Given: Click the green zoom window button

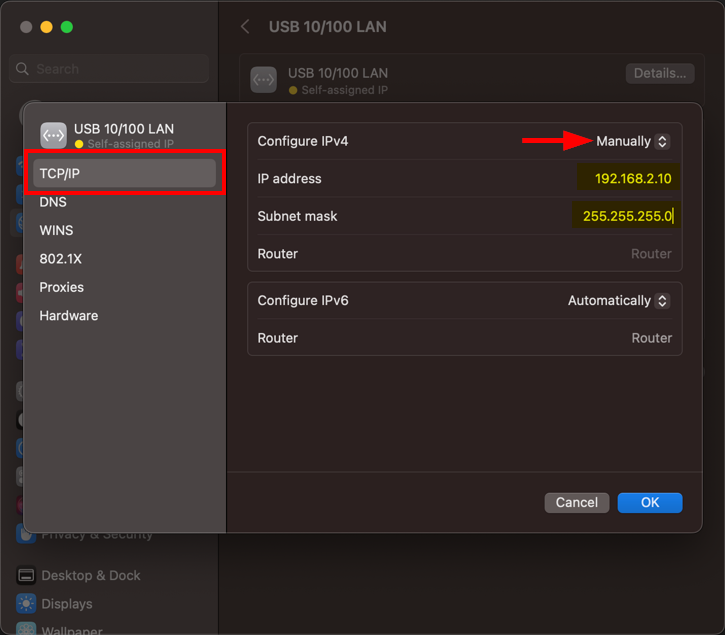Looking at the screenshot, I should pyautogui.click(x=67, y=27).
